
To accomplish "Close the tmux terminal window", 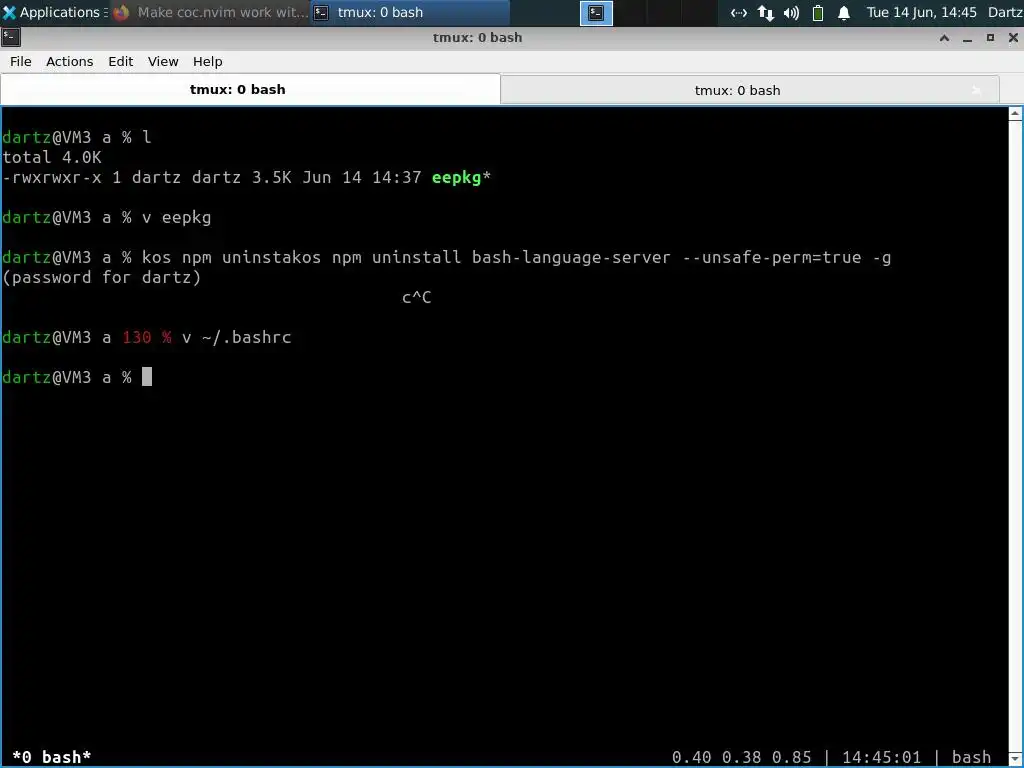I will pos(1013,38).
